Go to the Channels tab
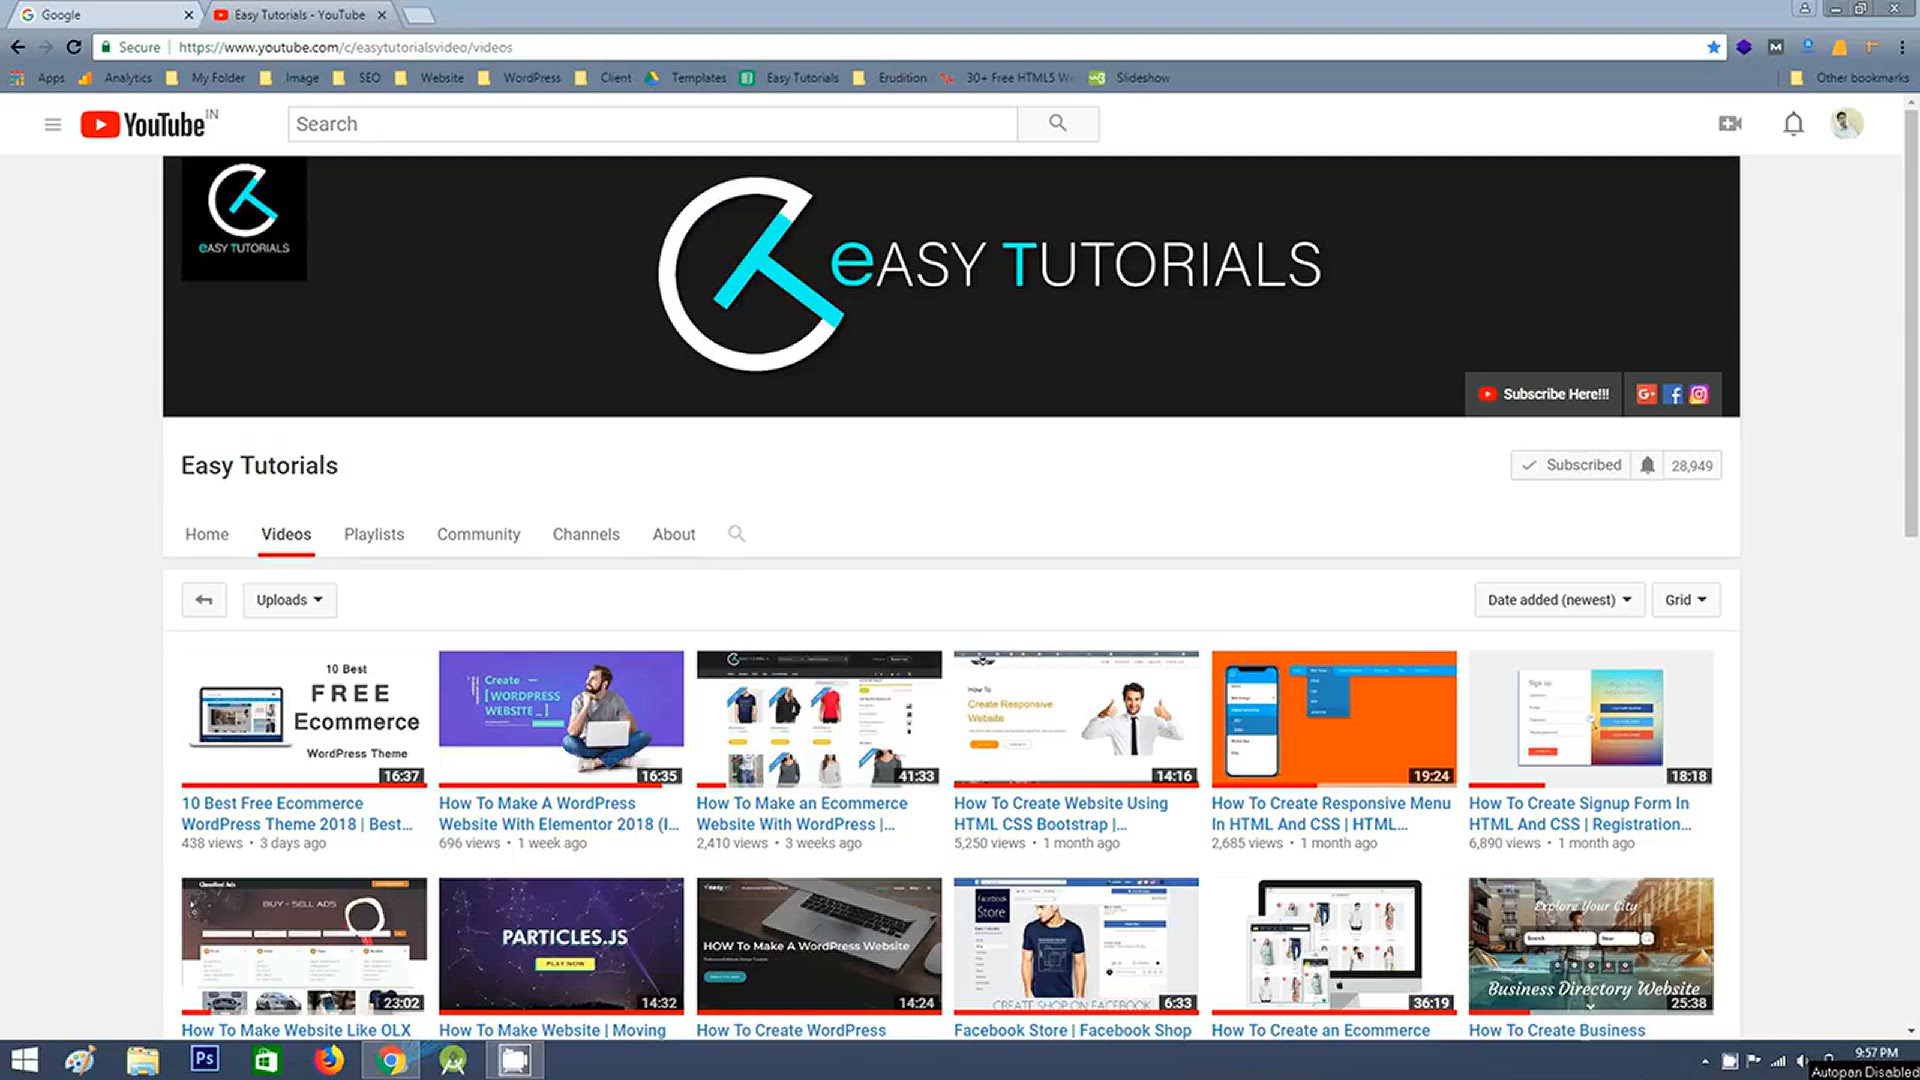 586,534
